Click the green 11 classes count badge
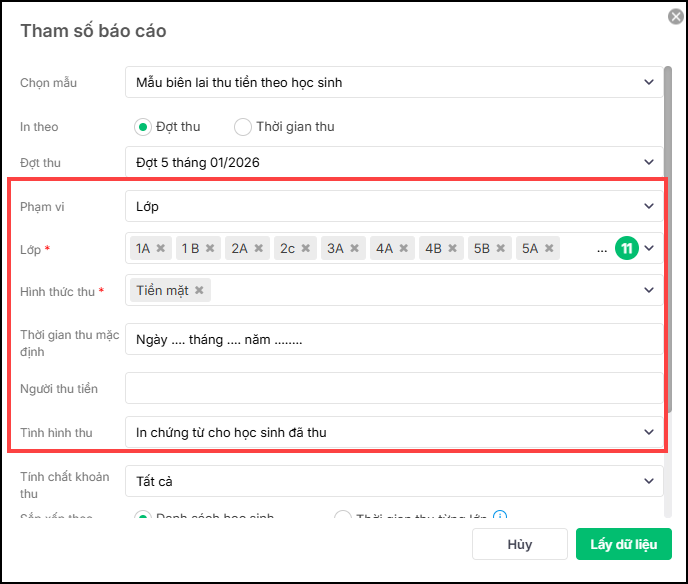This screenshot has width=688, height=584. tap(627, 248)
